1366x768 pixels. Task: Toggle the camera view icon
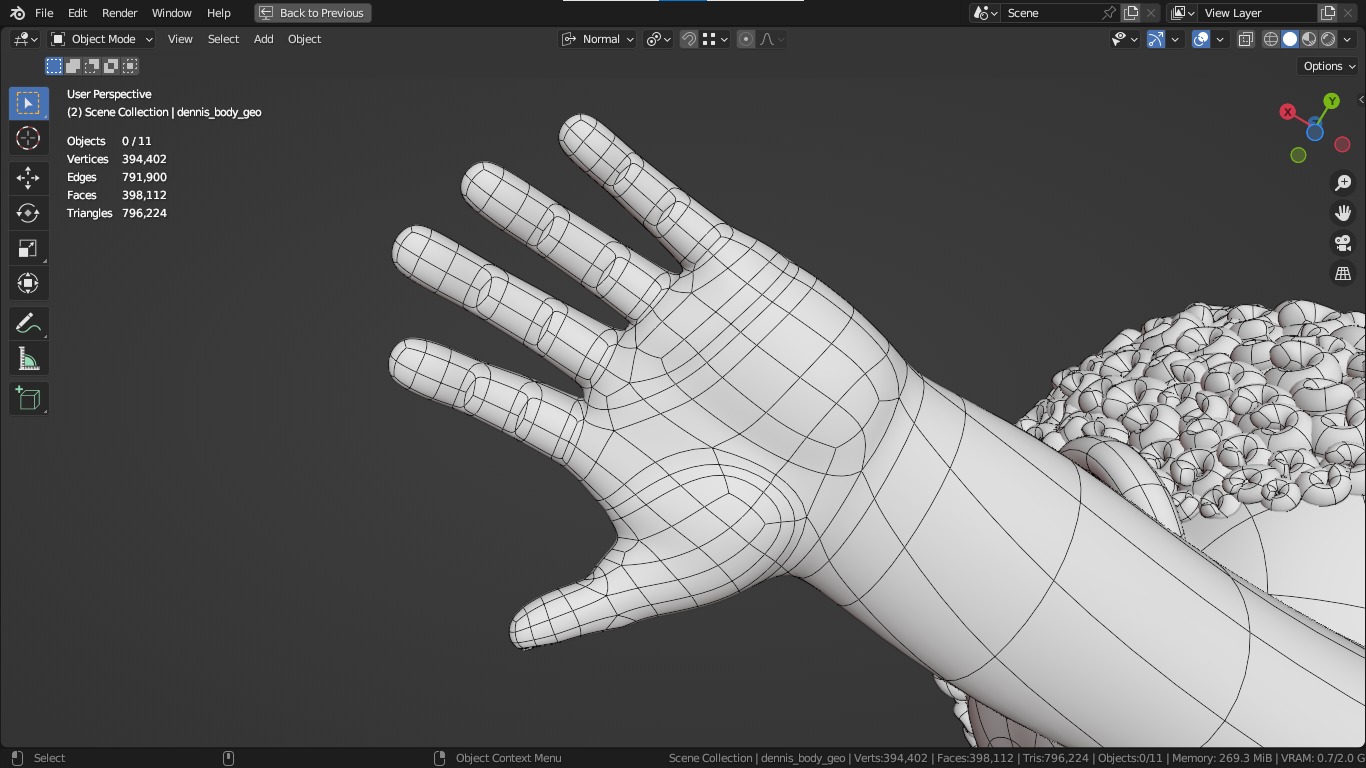(1343, 243)
